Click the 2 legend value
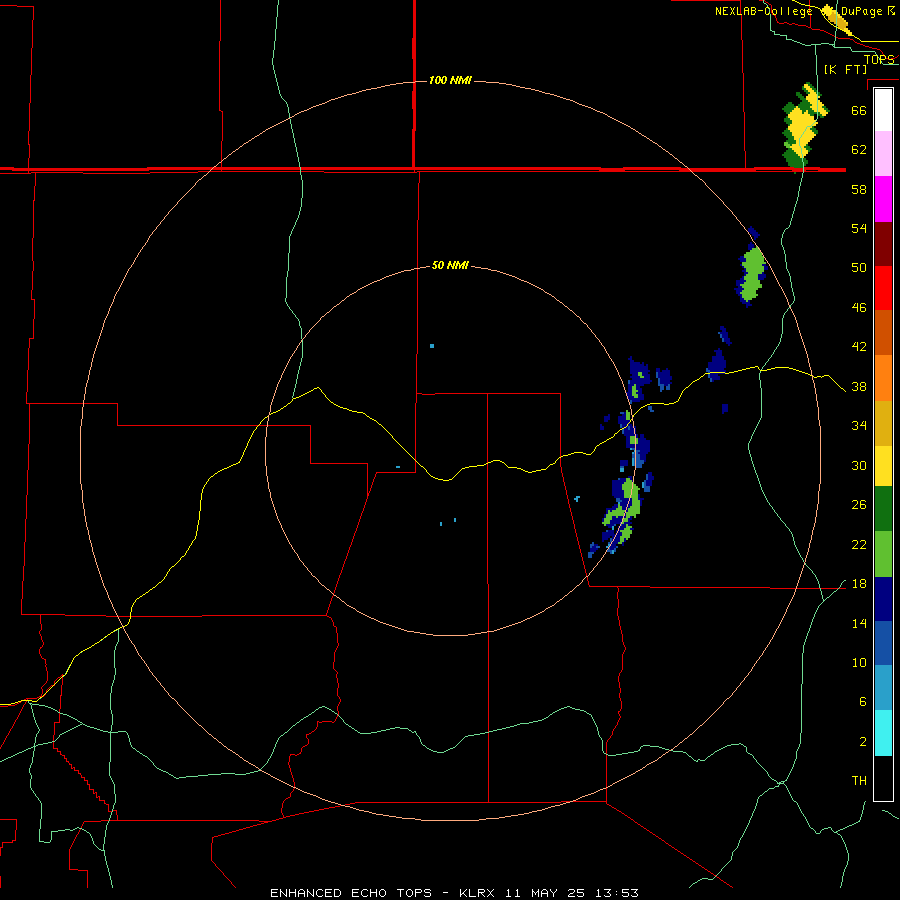The image size is (900, 900). click(x=863, y=742)
